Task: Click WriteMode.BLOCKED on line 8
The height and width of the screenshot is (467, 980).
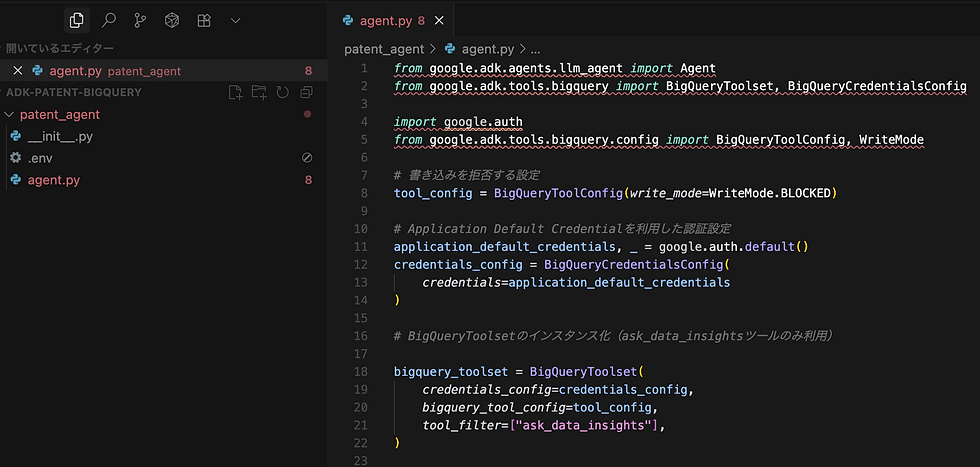Action: pos(769,193)
